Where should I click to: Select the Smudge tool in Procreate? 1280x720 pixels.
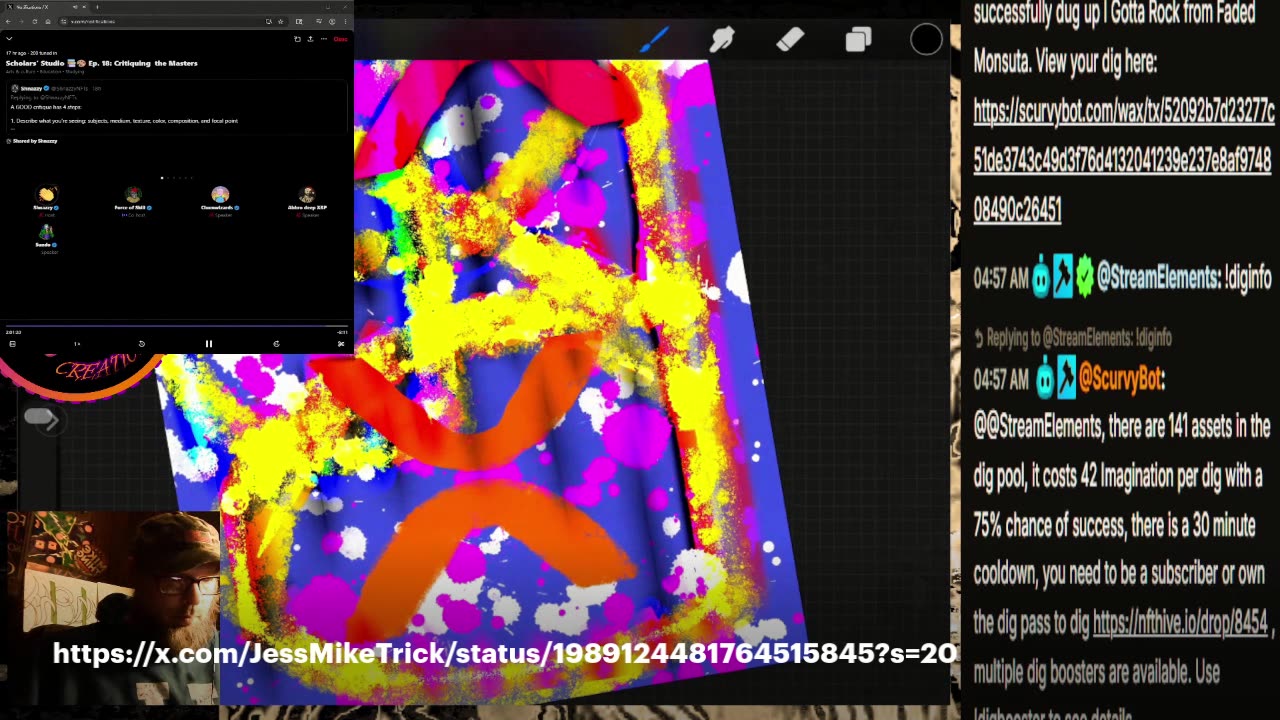pyautogui.click(x=722, y=40)
